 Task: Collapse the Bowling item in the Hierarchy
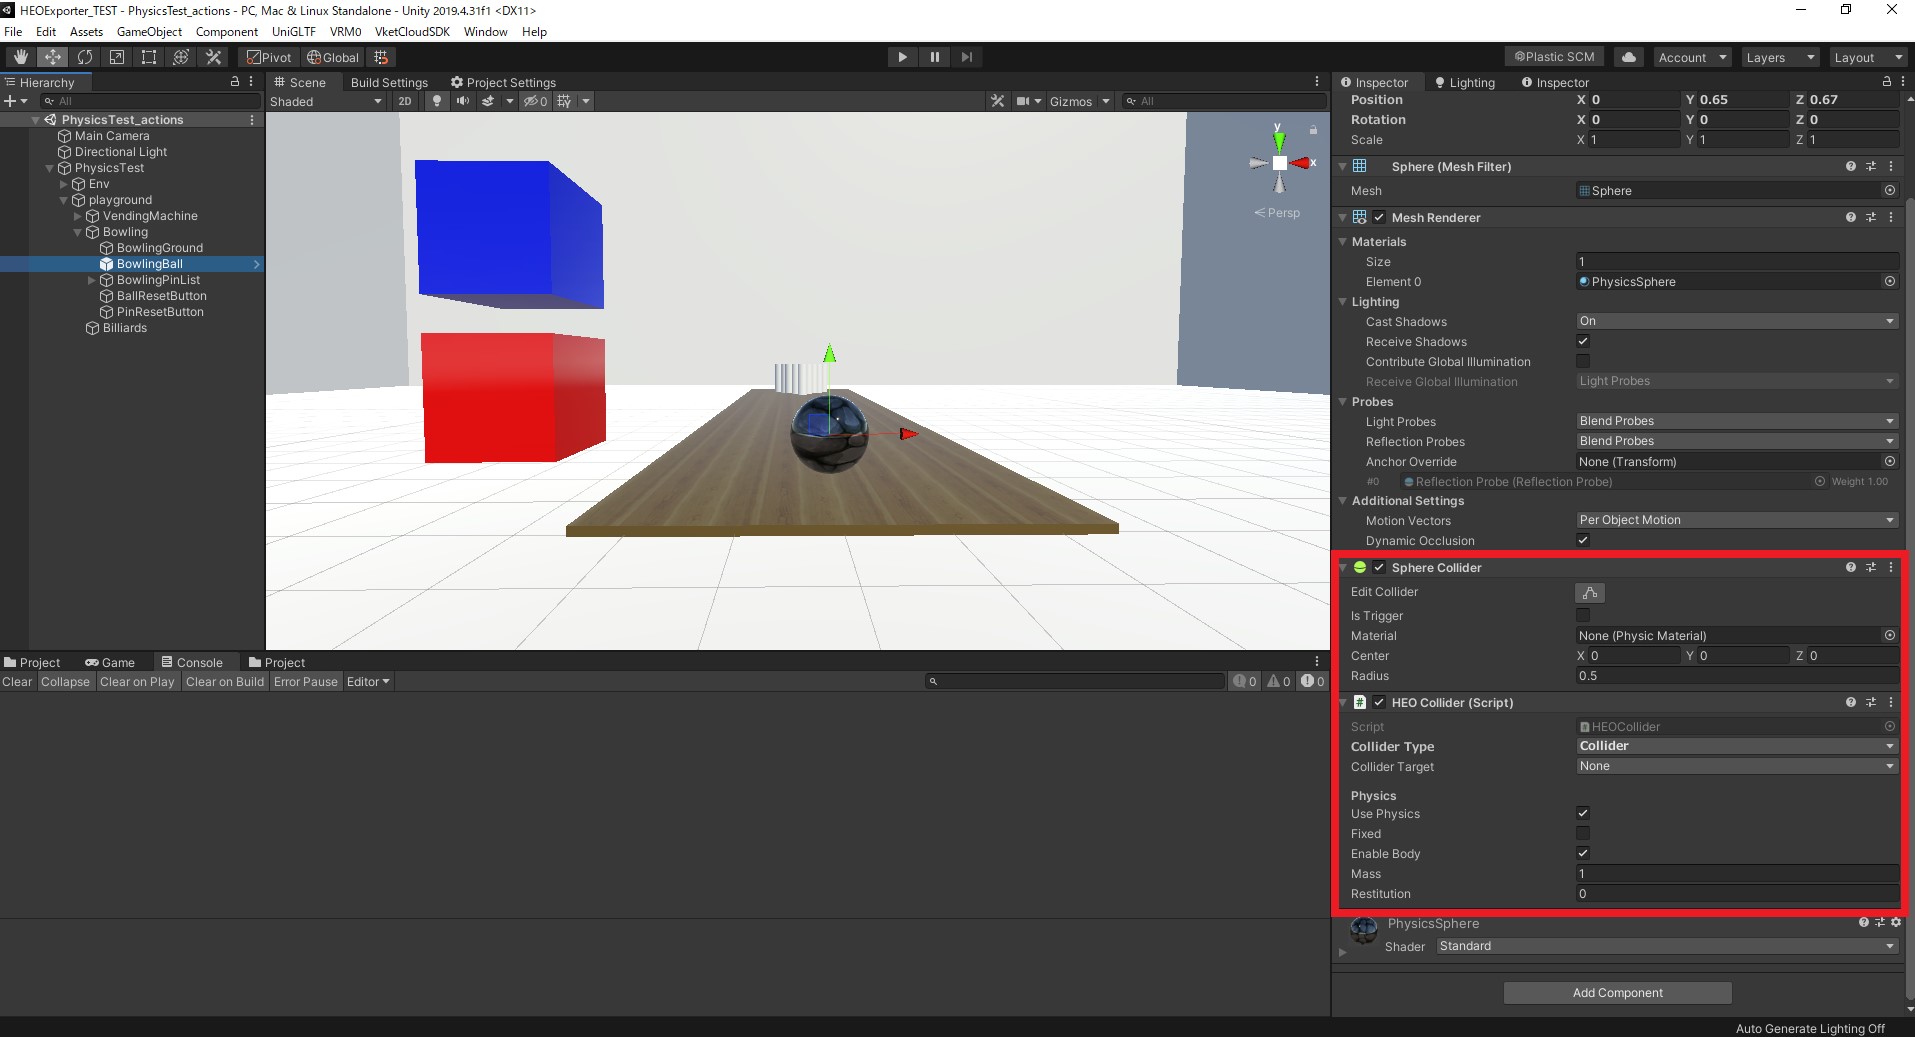[76, 231]
